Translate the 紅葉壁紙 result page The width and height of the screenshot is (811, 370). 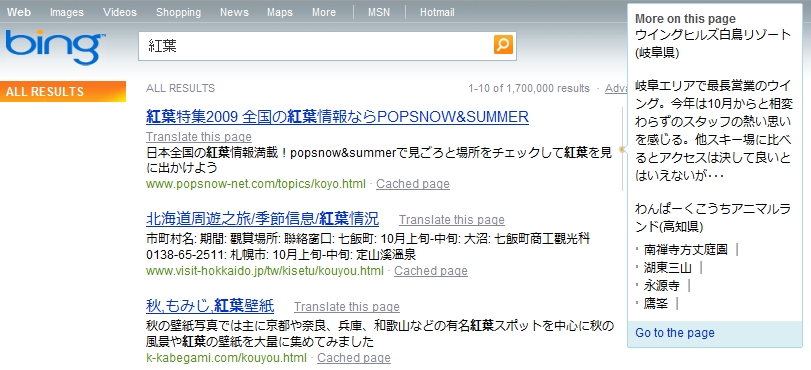(347, 307)
